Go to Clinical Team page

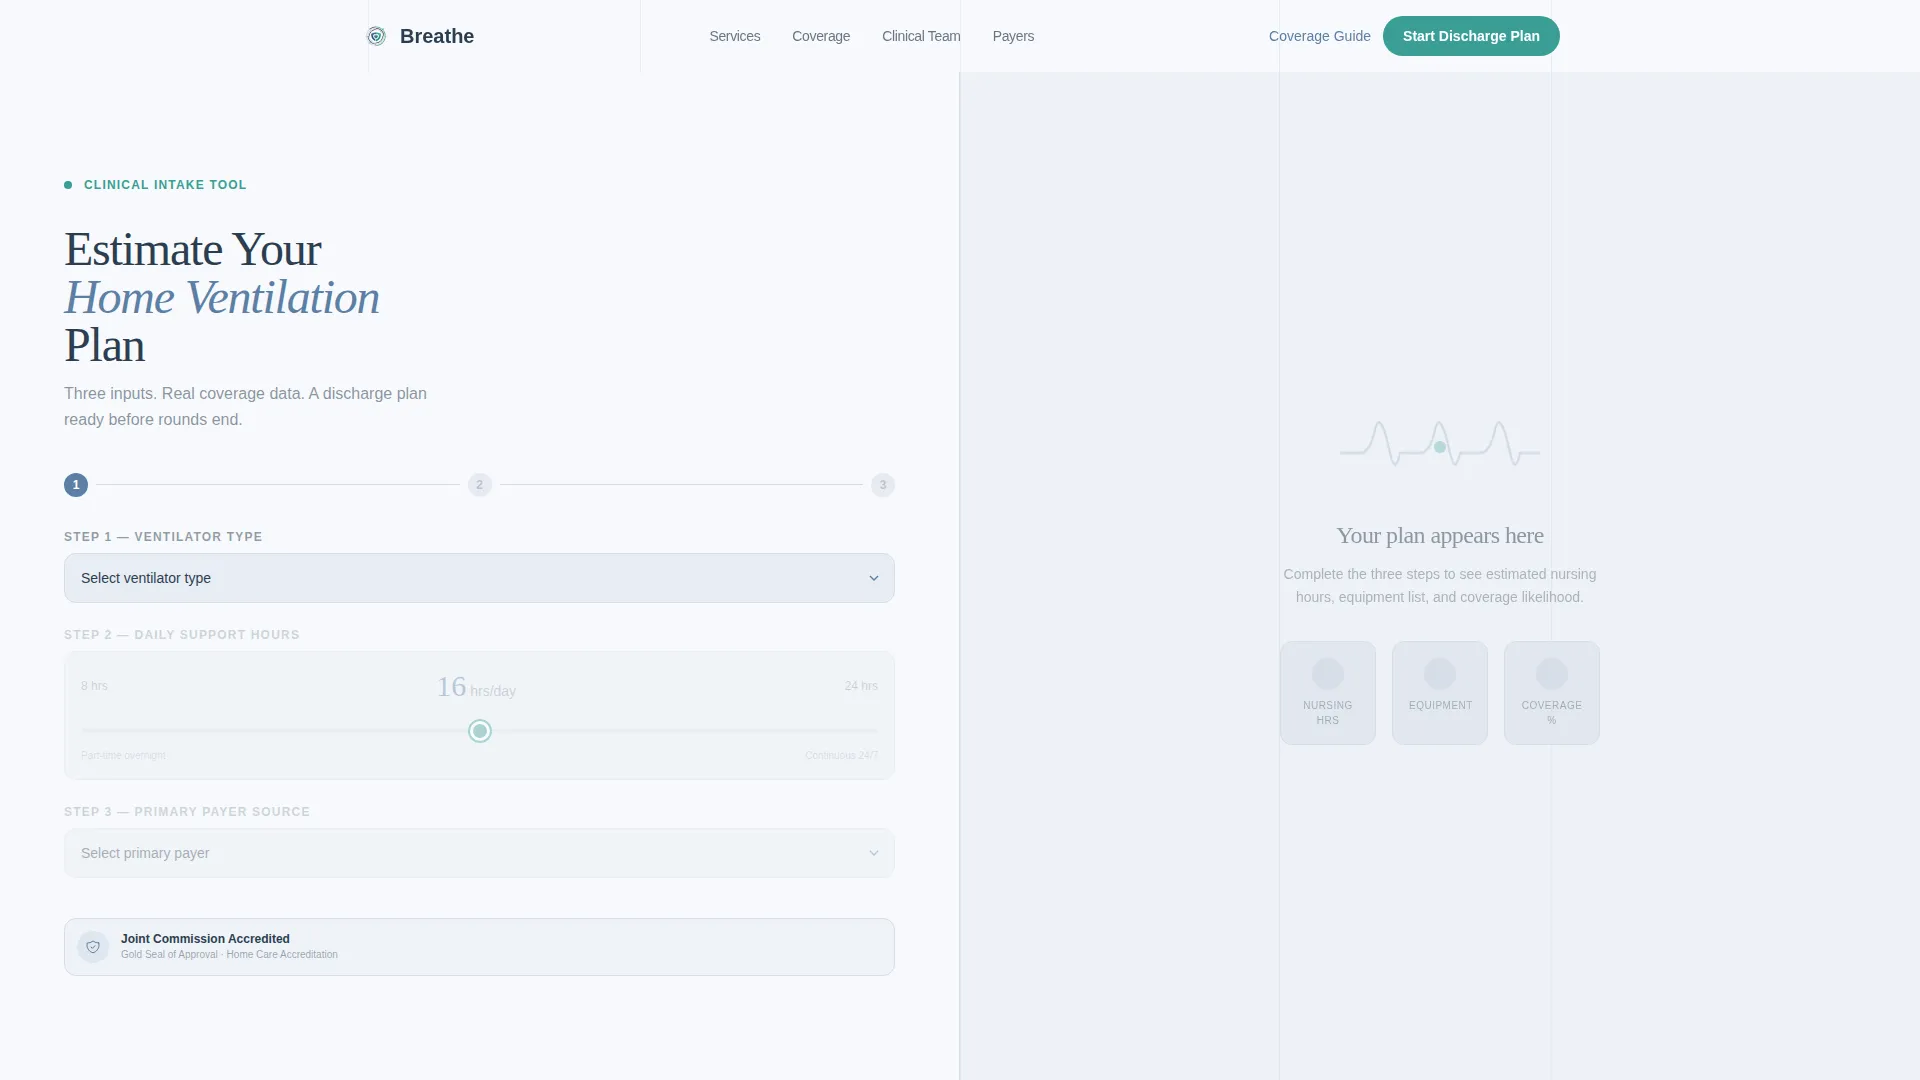click(921, 36)
